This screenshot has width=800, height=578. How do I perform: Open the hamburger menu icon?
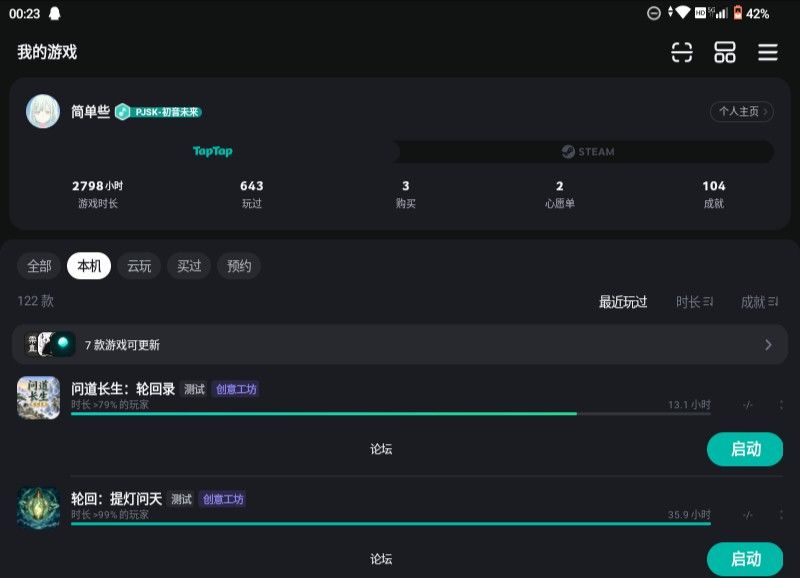[768, 52]
